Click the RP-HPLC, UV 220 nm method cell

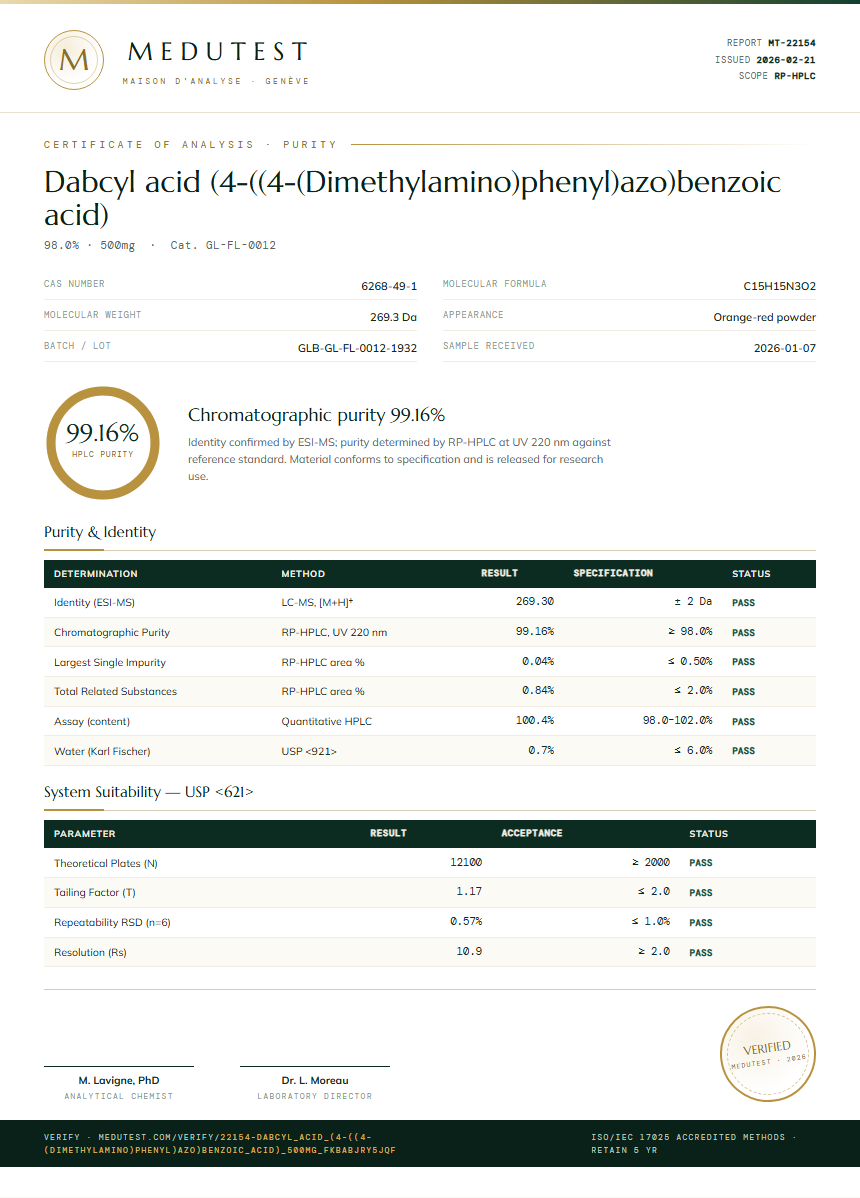[x=334, y=633]
